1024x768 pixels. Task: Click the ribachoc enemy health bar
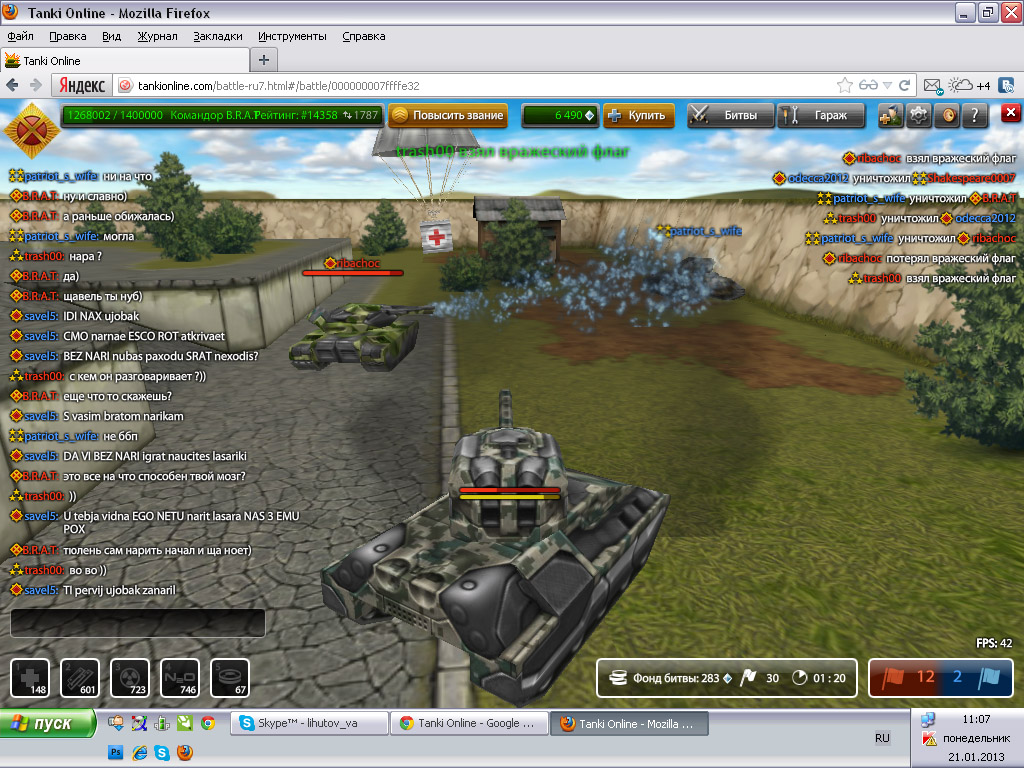click(x=353, y=273)
